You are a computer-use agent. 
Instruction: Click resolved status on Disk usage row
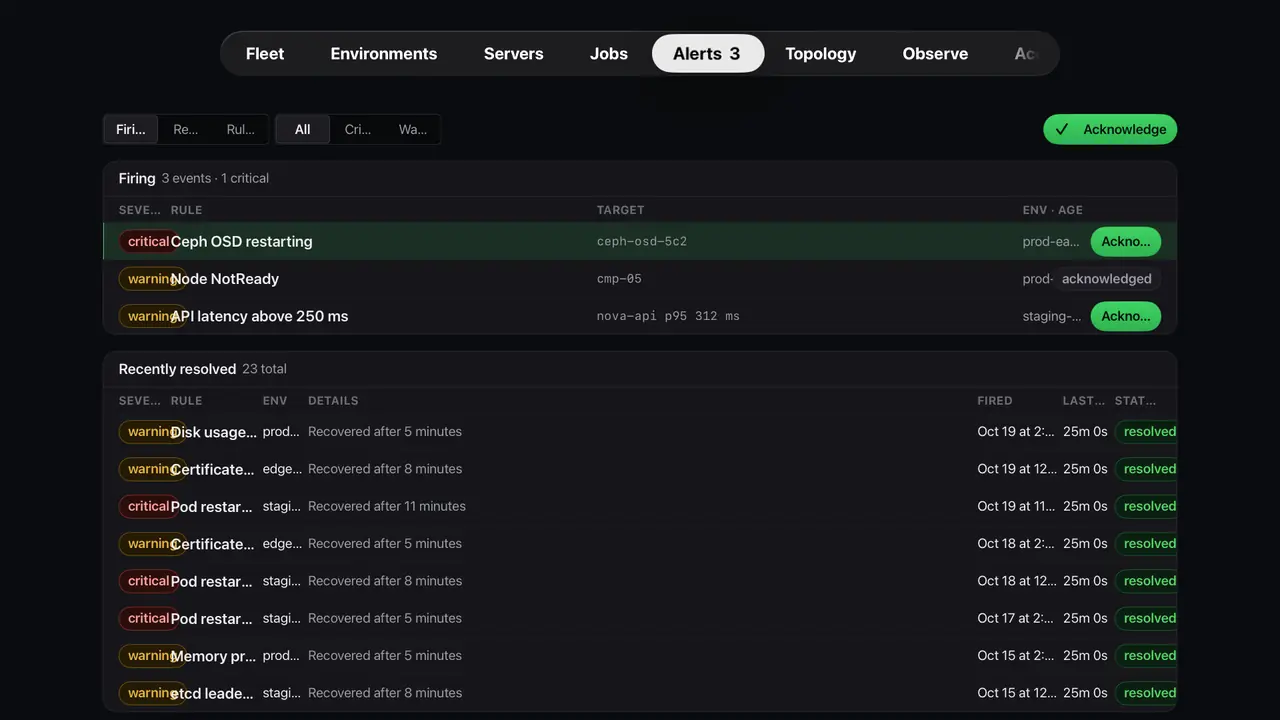pyautogui.click(x=1146, y=432)
